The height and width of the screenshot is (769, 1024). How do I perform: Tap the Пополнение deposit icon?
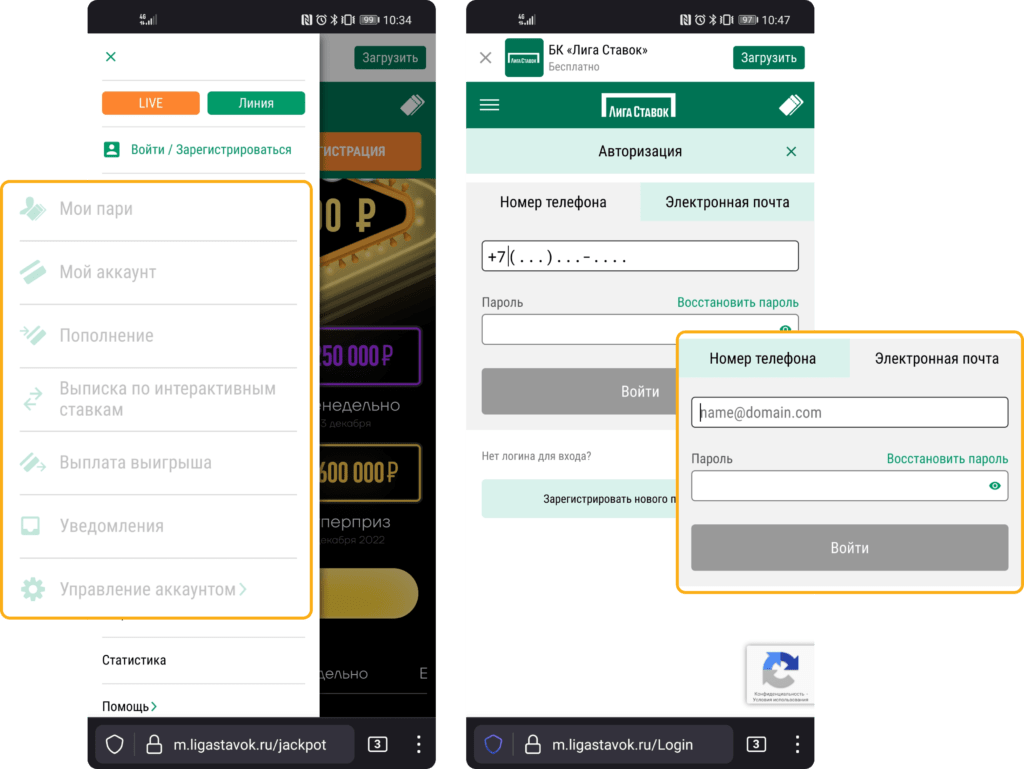(x=33, y=335)
